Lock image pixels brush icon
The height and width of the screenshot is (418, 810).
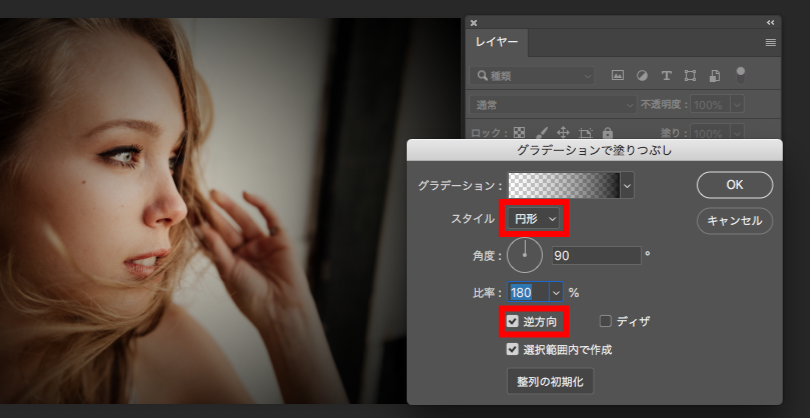point(541,133)
